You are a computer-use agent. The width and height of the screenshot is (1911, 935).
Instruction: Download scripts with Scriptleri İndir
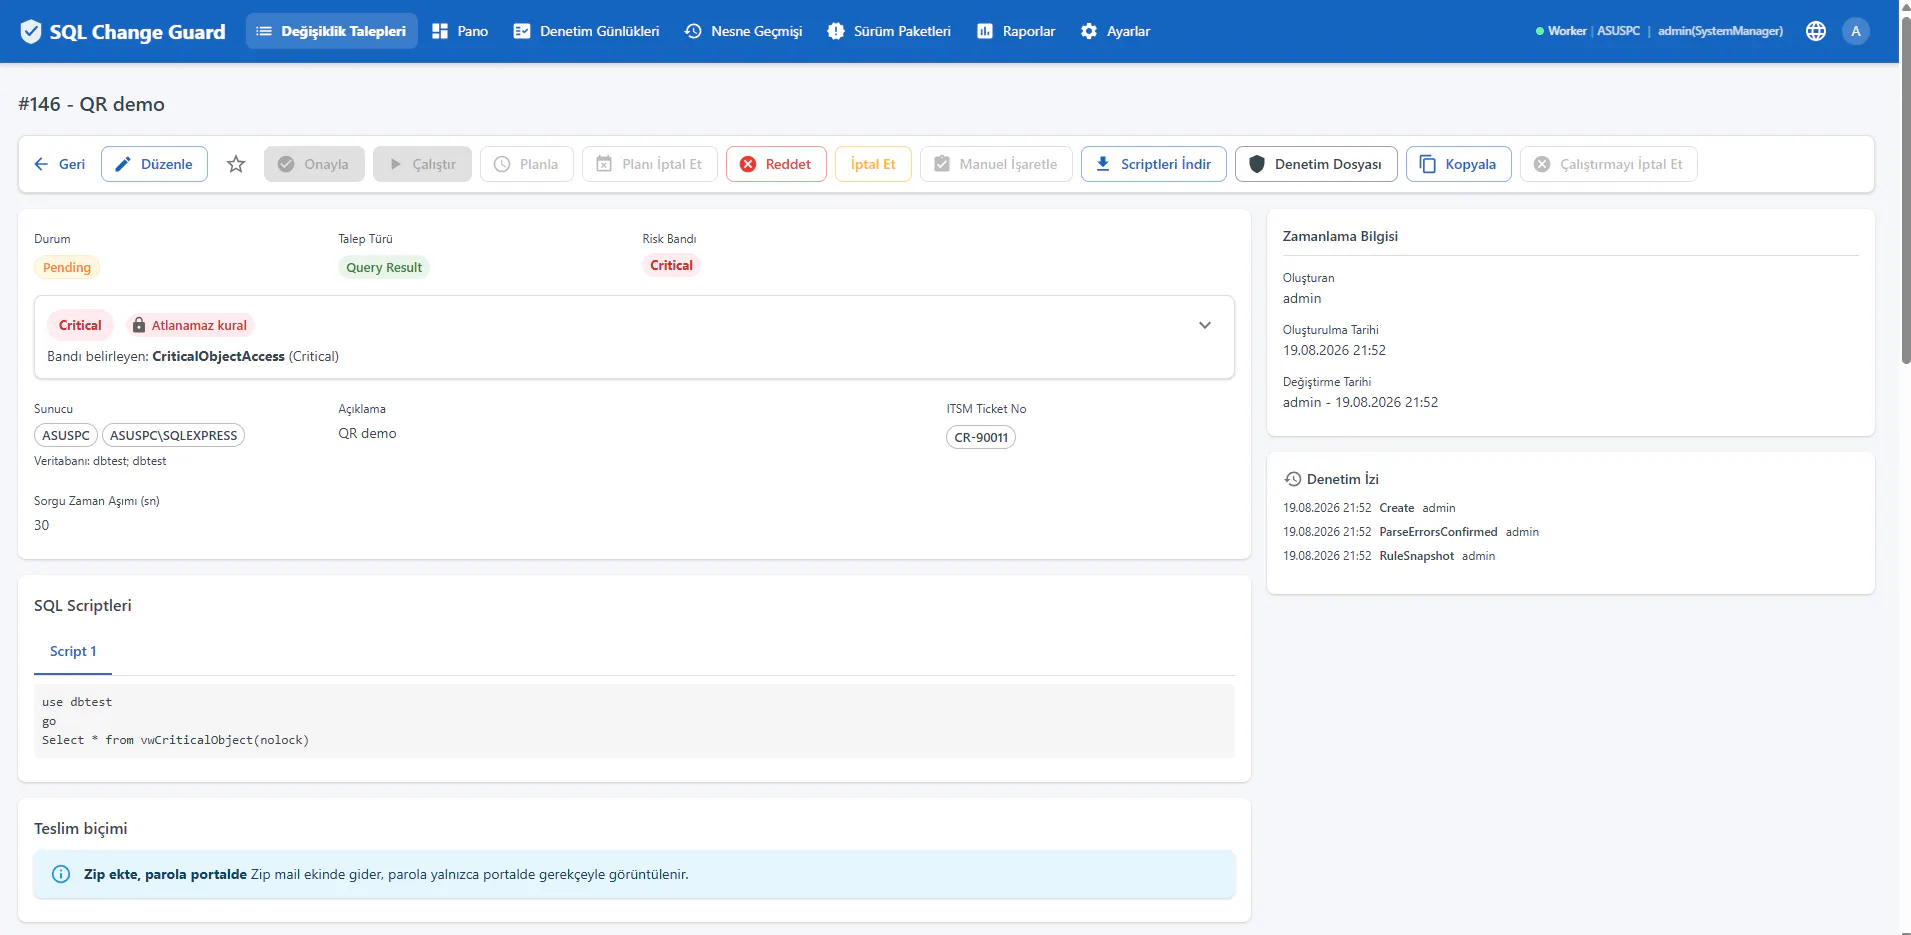point(1154,164)
